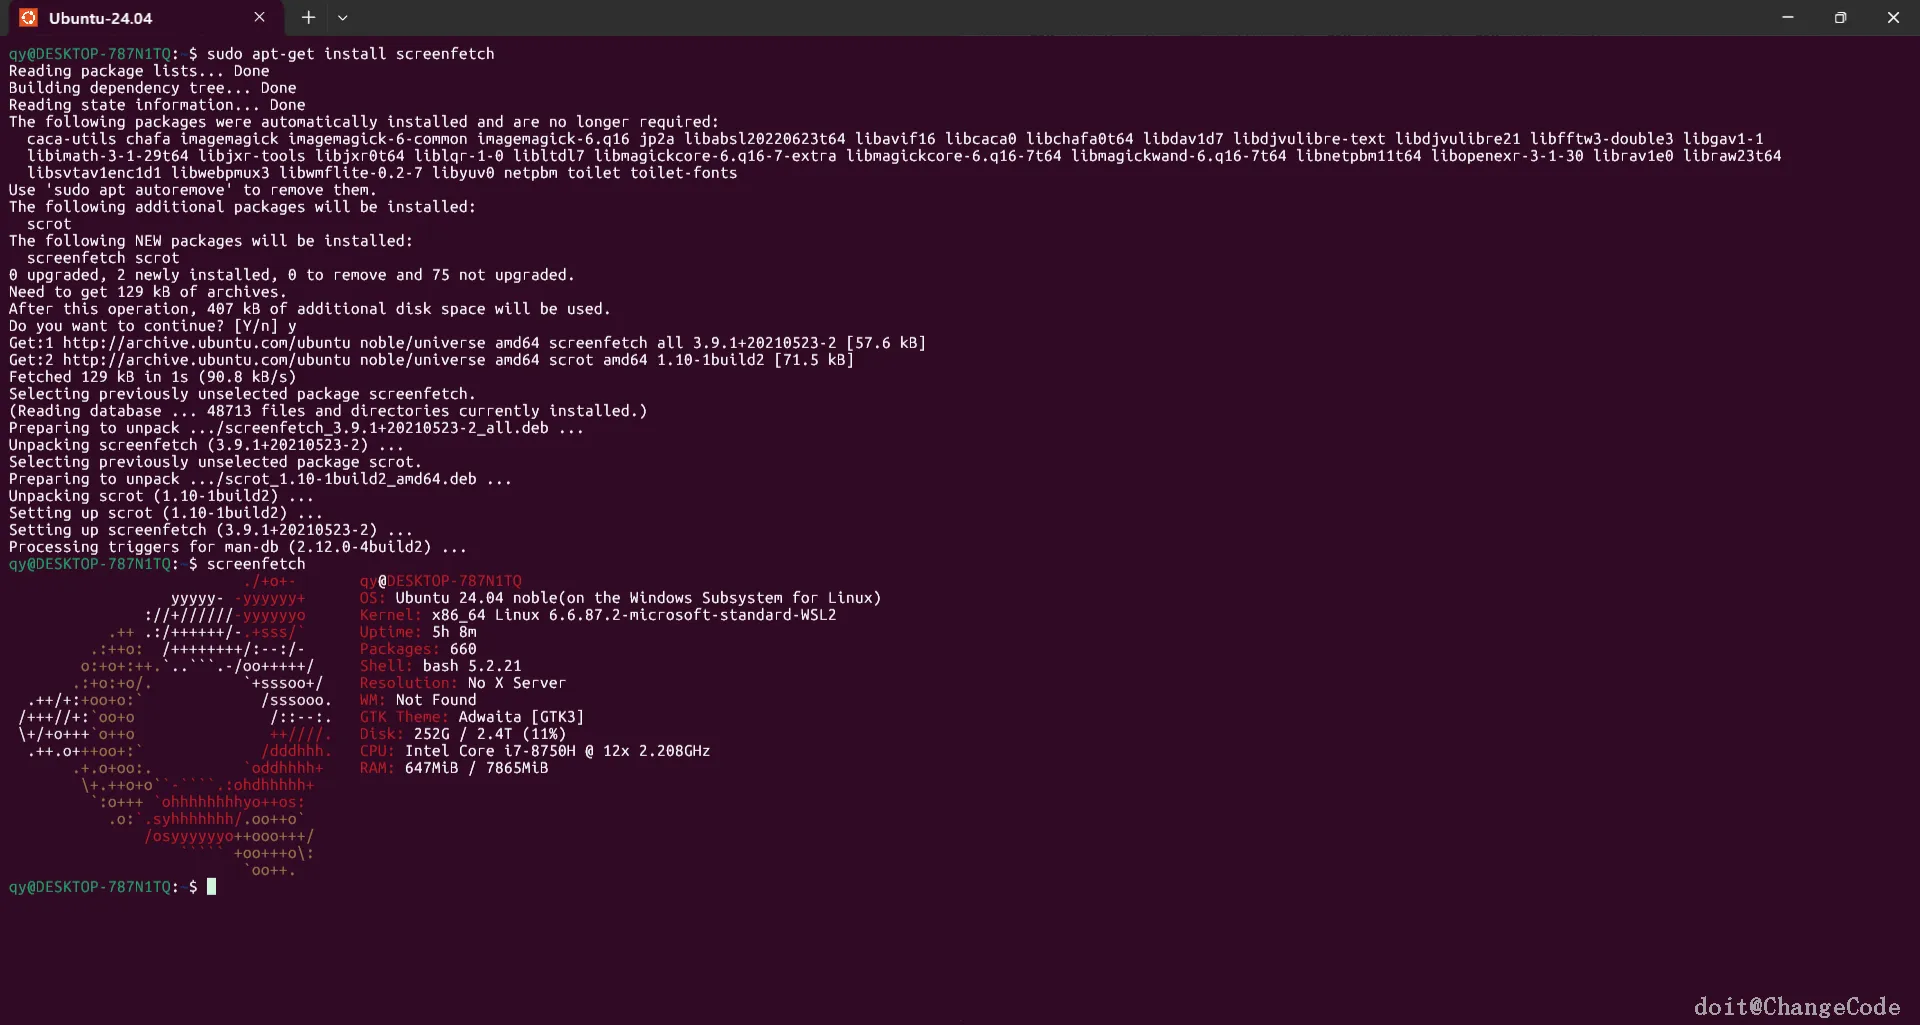Open a new terminal tab with plus button
This screenshot has width=1920, height=1025.
[x=308, y=17]
